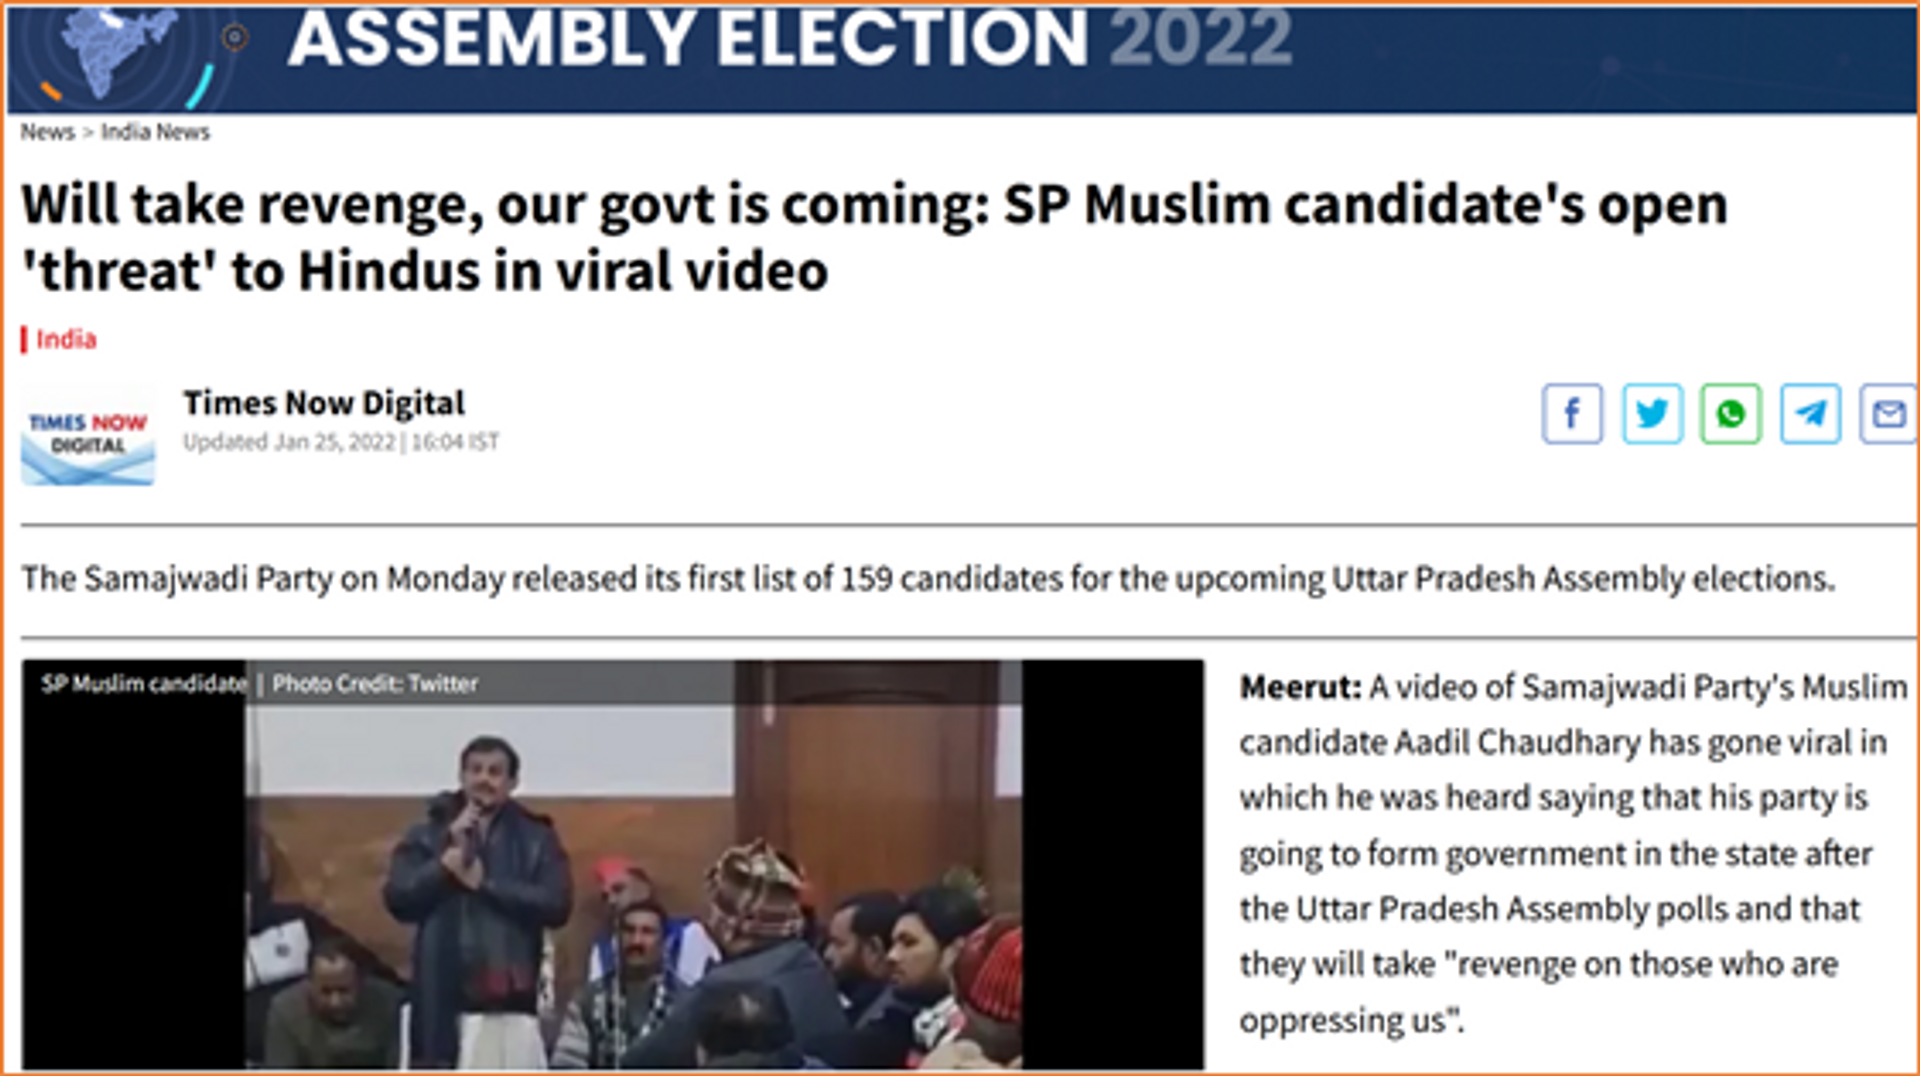Image resolution: width=1920 pixels, height=1076 pixels.
Task: Click the updated Jan 25, 2022 timestamp
Action: [341, 442]
